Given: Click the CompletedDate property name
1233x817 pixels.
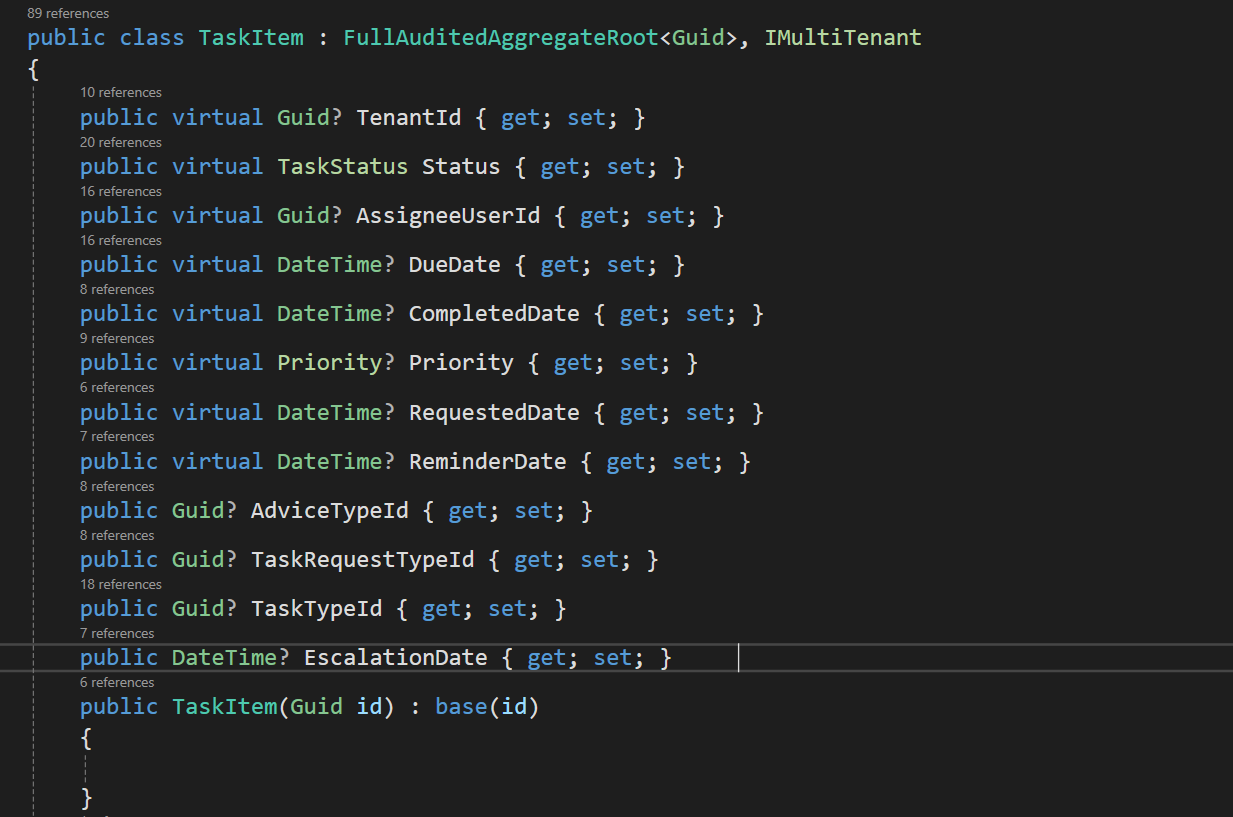Looking at the screenshot, I should click(493, 314).
